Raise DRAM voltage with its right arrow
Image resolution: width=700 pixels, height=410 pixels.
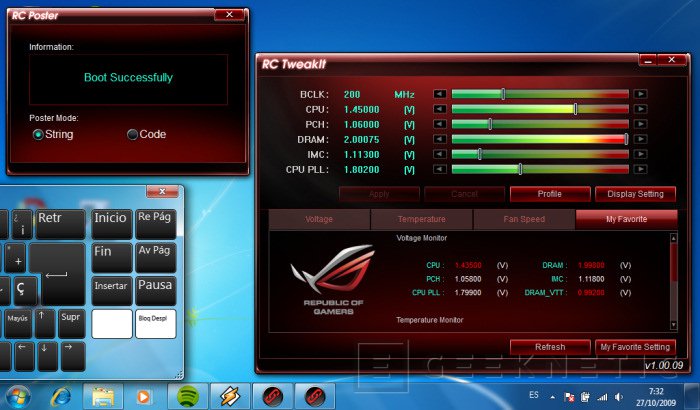click(x=641, y=139)
